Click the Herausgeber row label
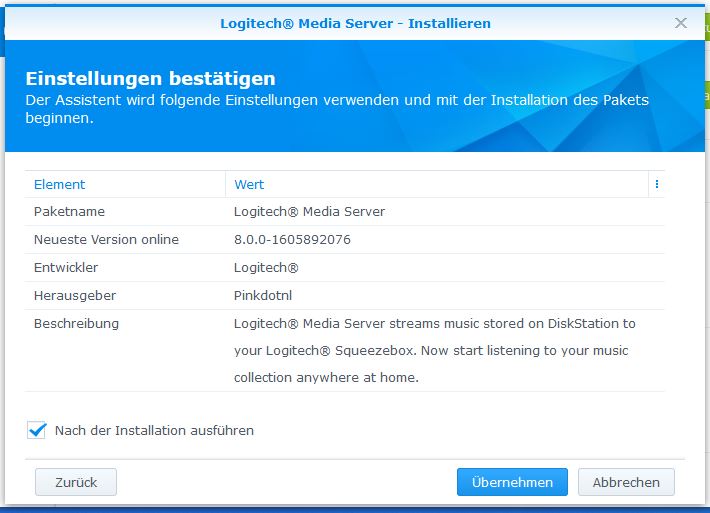The height and width of the screenshot is (513, 710). coord(75,296)
